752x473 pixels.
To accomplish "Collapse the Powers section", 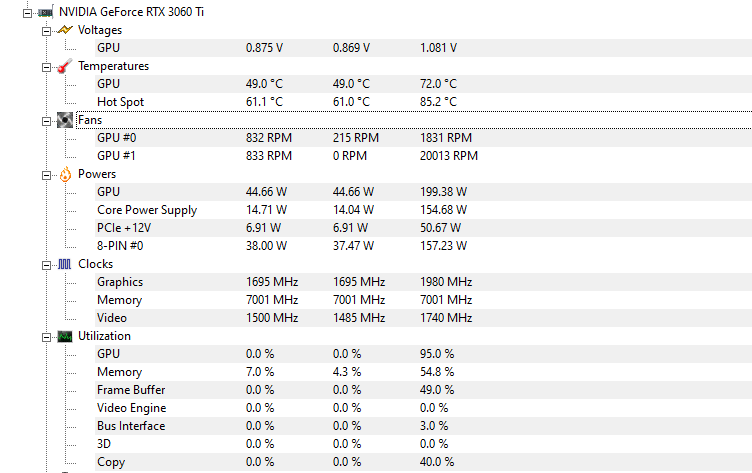I will tap(47, 176).
